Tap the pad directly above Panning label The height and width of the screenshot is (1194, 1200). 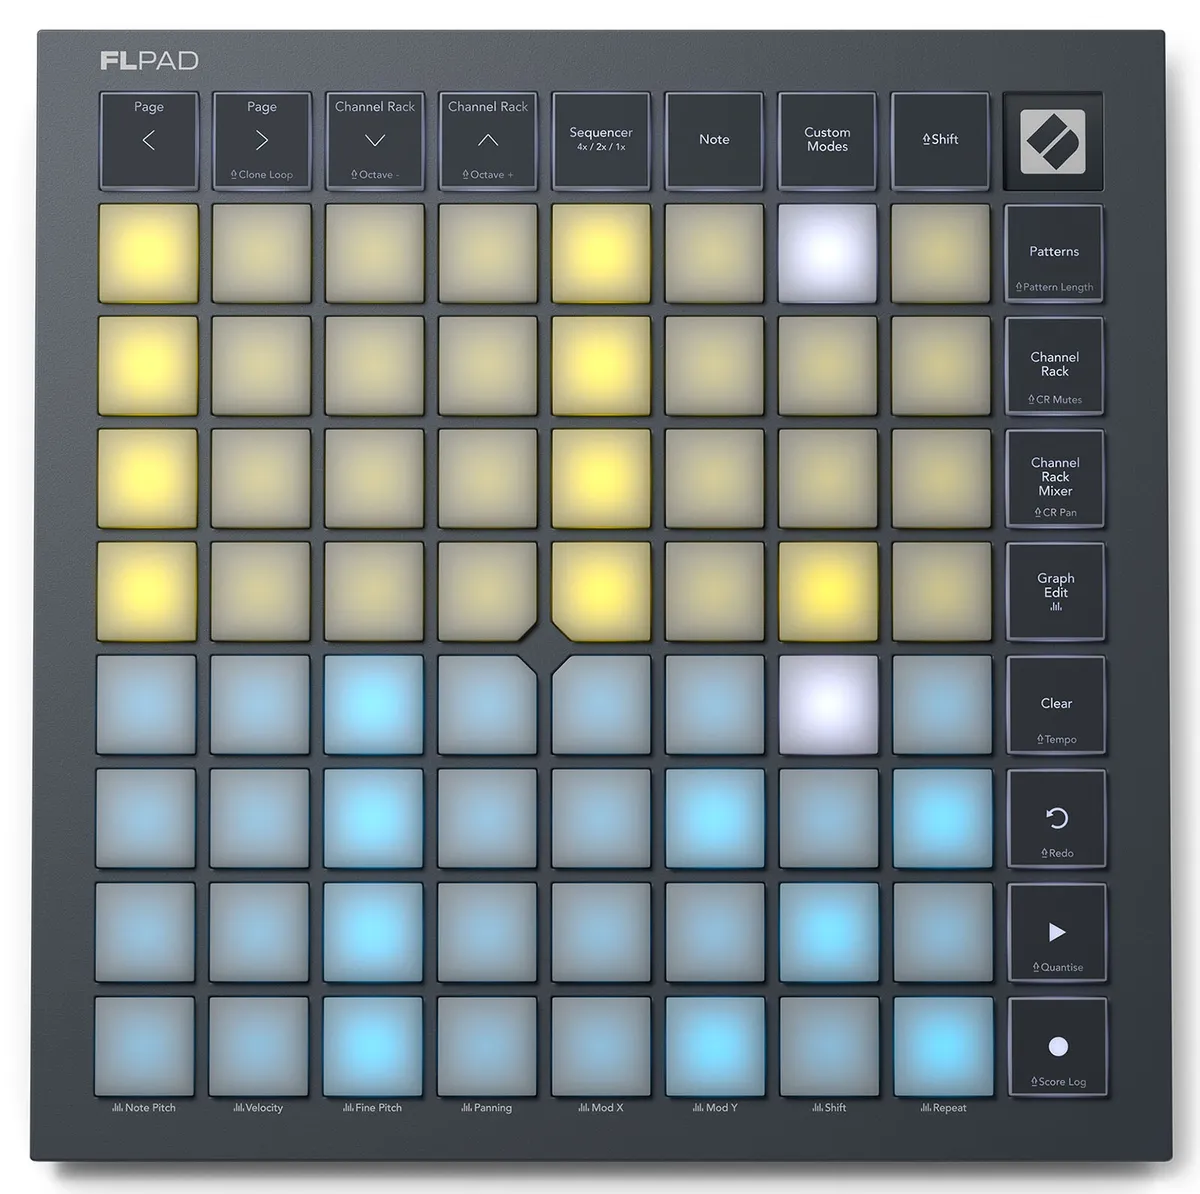[x=487, y=1046]
